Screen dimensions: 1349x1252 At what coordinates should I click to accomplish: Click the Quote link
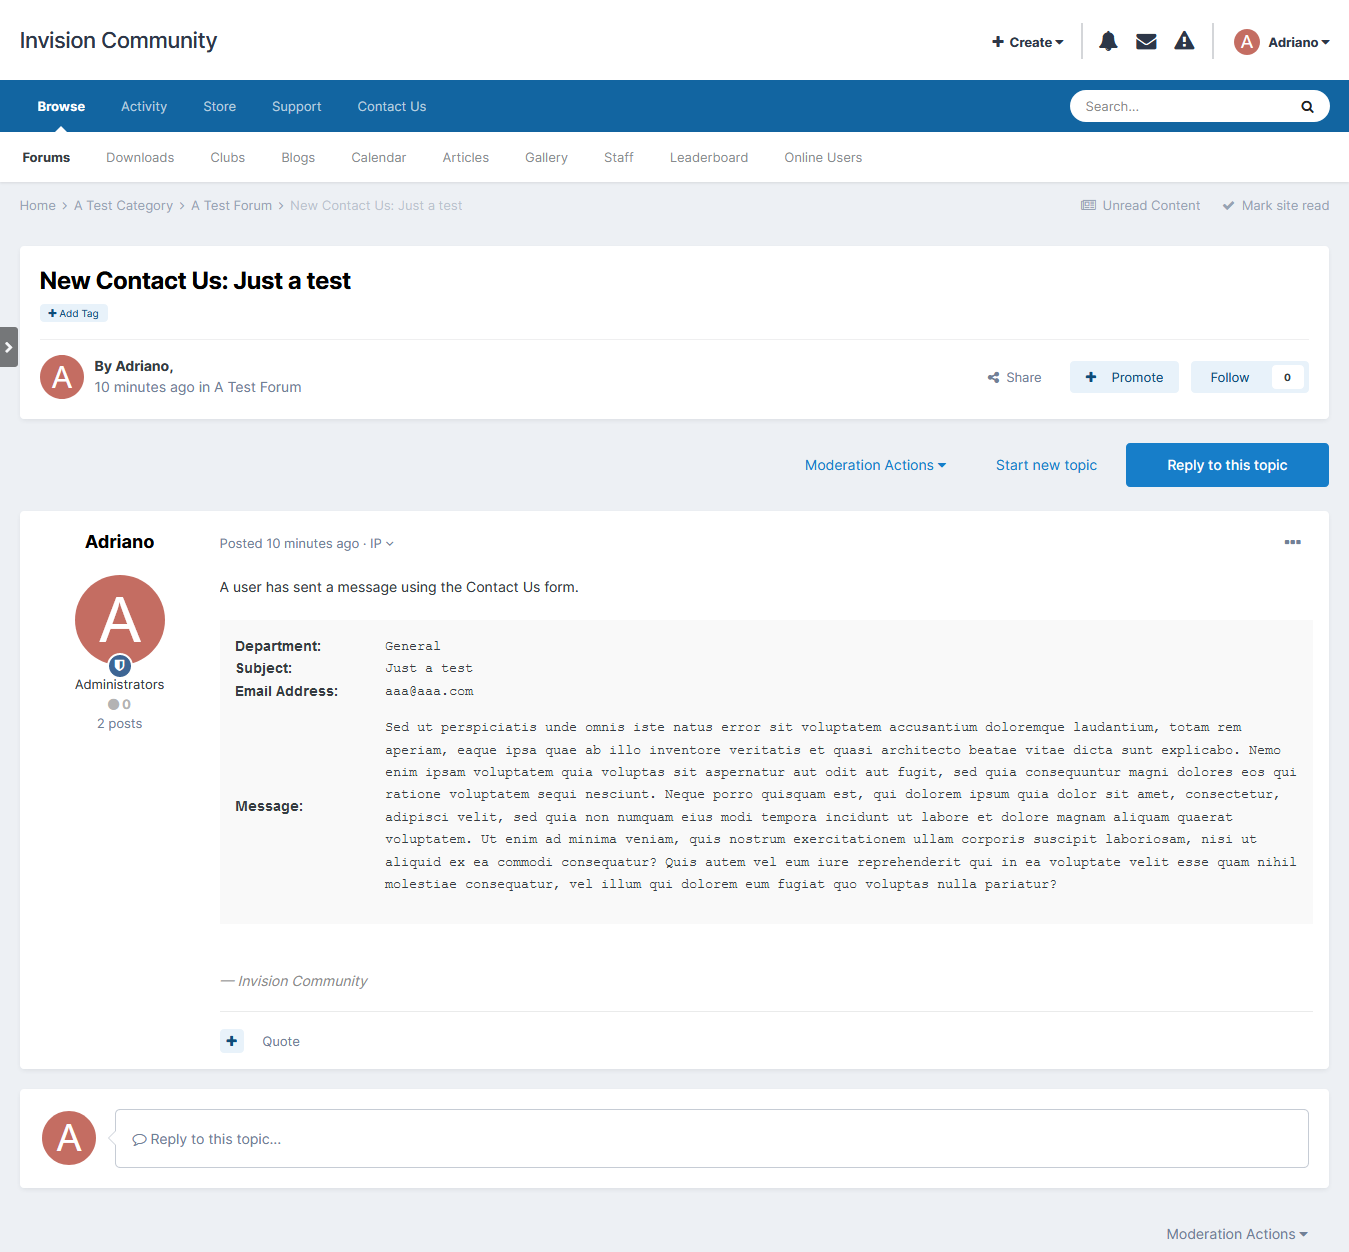tap(281, 1042)
